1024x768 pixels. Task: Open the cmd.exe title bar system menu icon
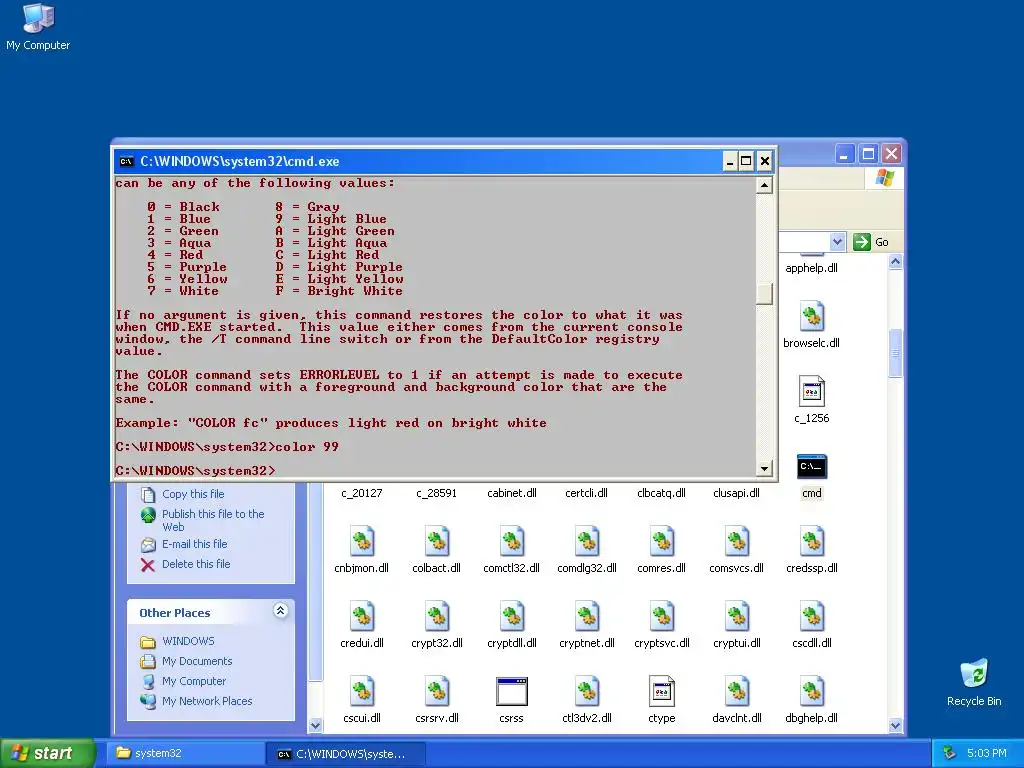pos(127,161)
